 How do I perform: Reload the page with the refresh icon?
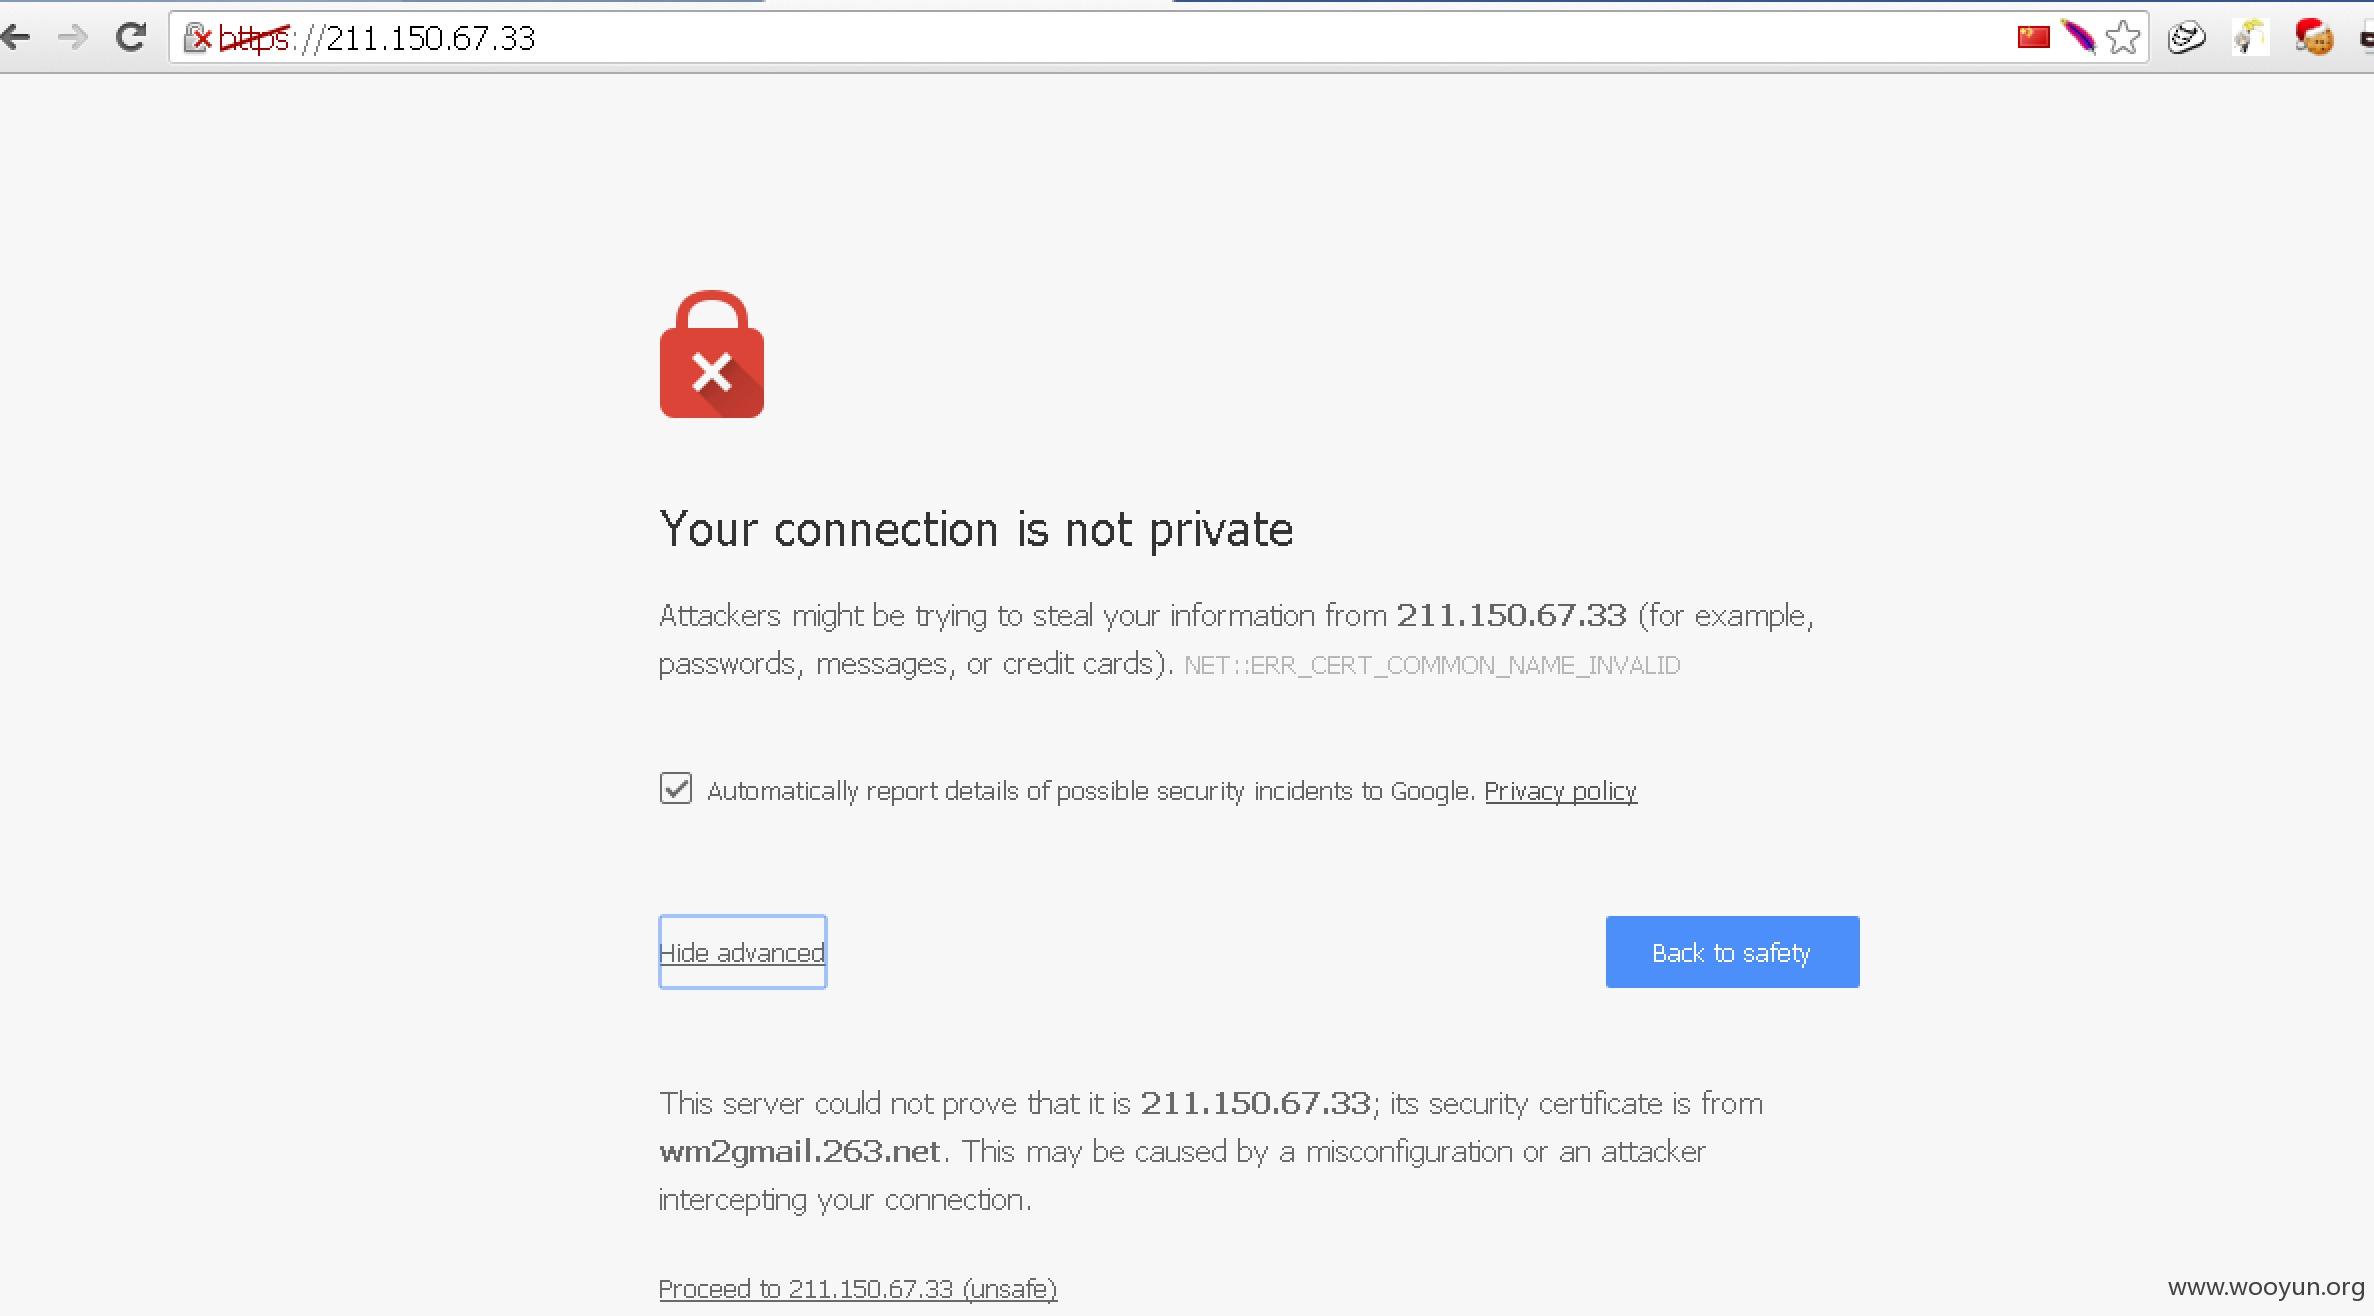tap(131, 38)
